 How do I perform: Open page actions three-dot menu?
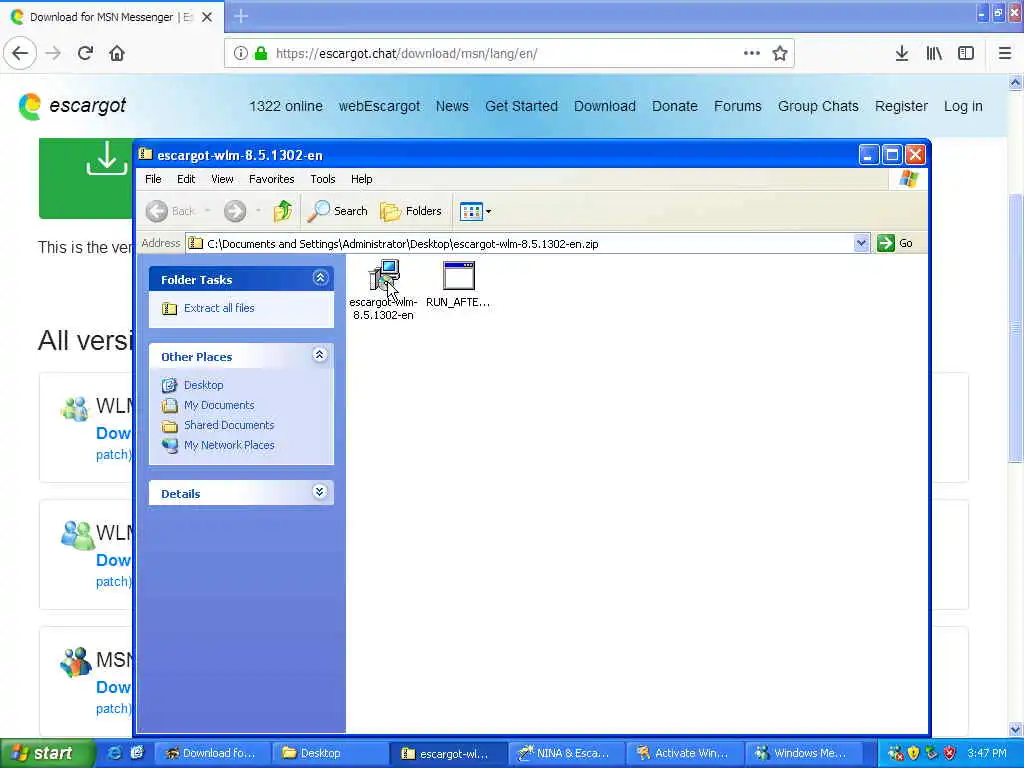click(752, 53)
